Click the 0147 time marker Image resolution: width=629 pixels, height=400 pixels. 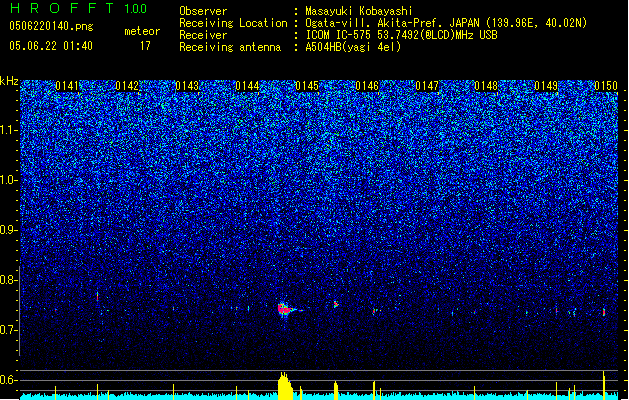427,86
